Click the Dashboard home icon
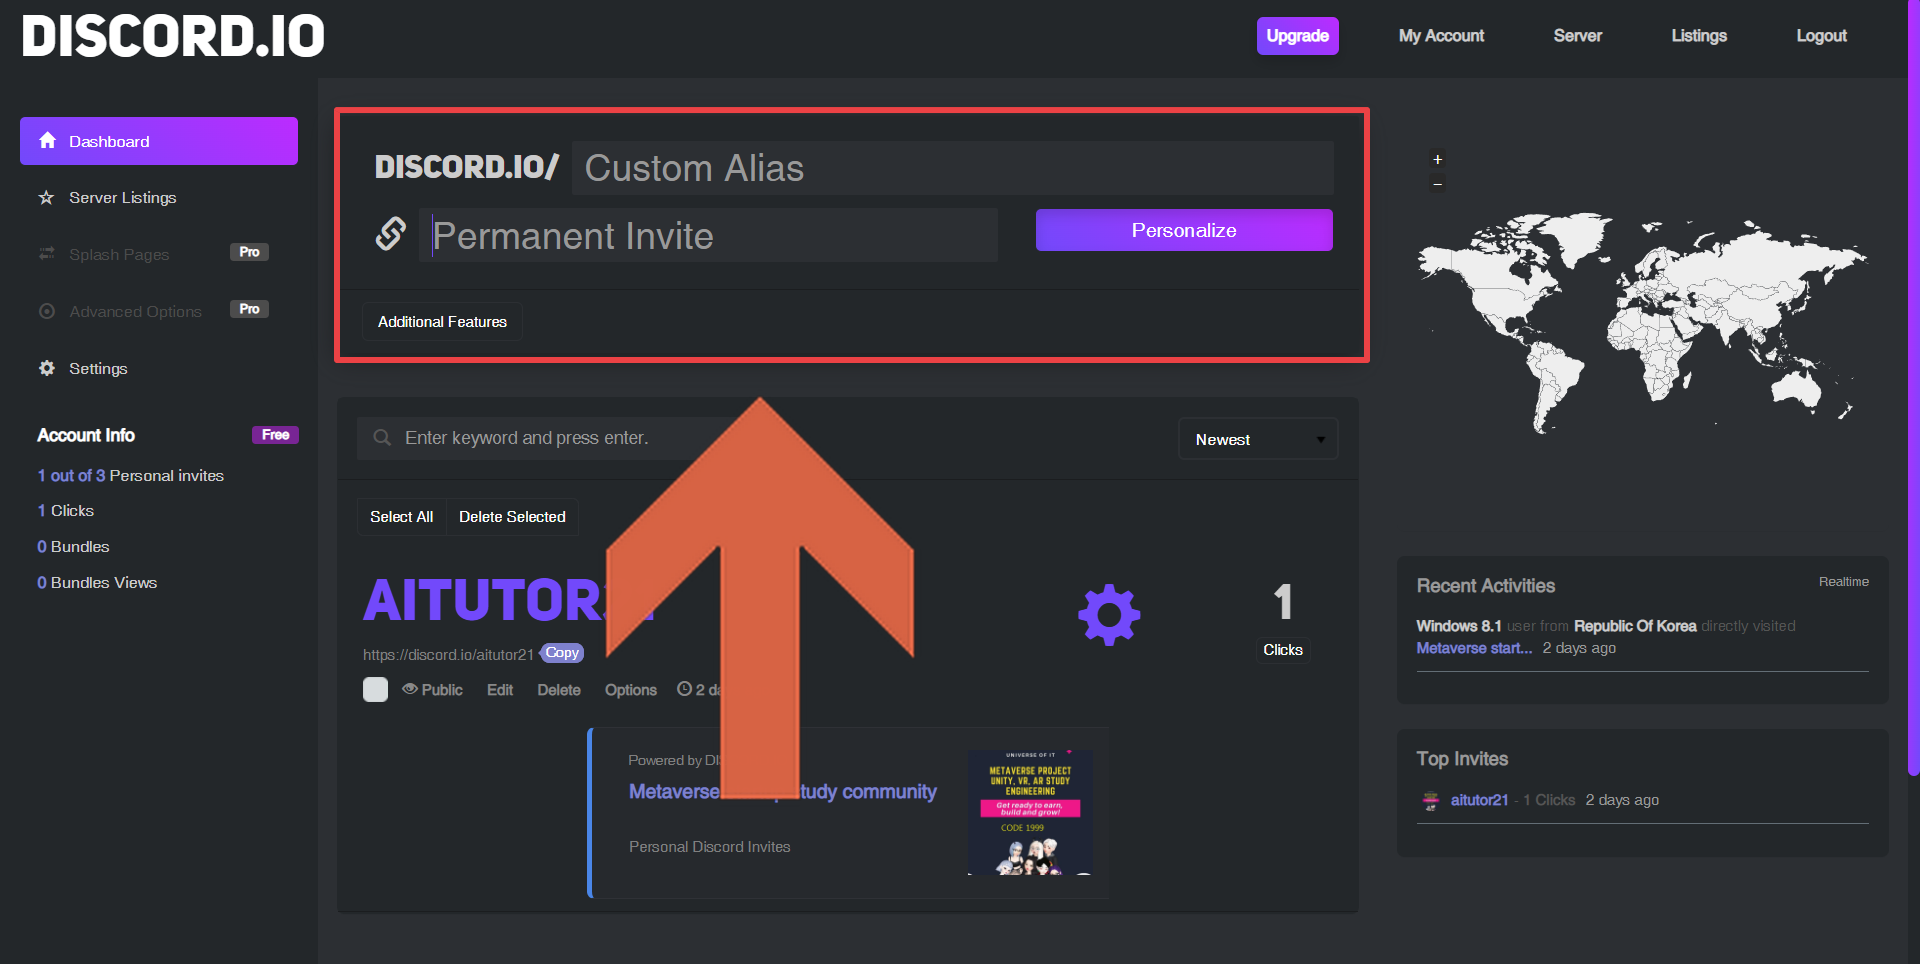This screenshot has height=964, width=1920. pos(47,141)
